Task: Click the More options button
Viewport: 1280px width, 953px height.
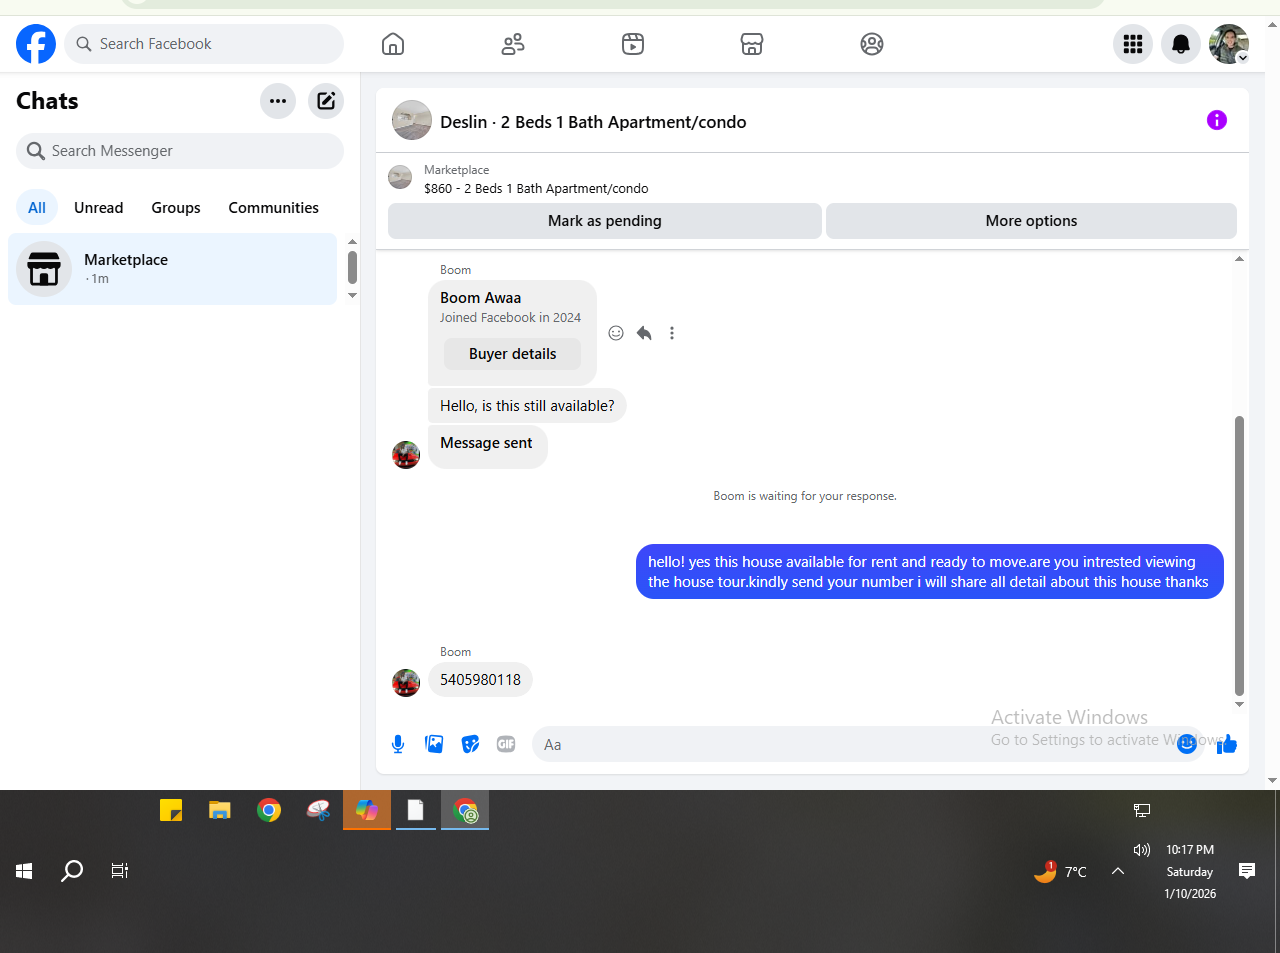Action: 1031,221
